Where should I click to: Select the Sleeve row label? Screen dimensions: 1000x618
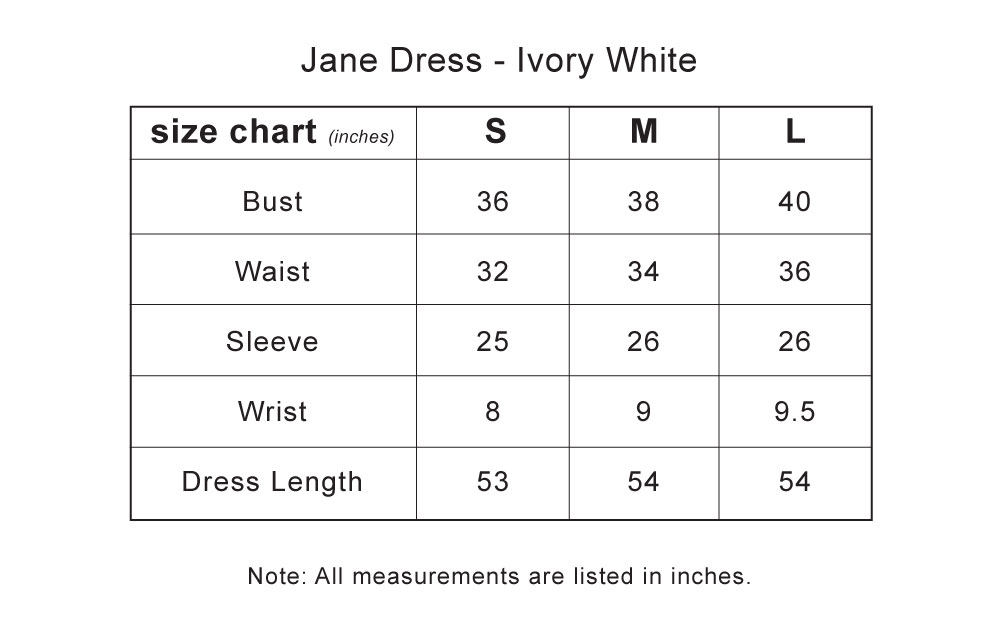[x=272, y=342]
